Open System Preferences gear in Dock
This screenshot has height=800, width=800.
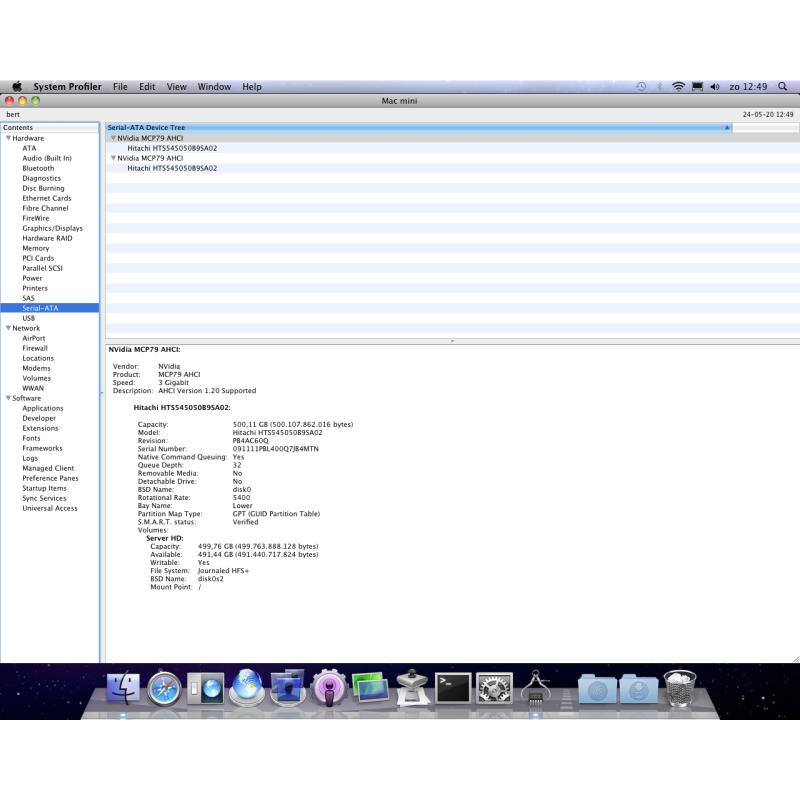tap(494, 688)
